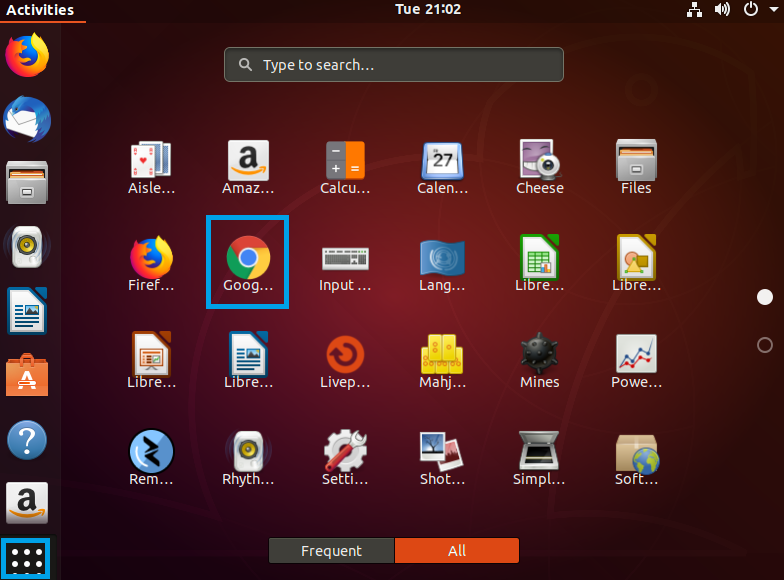Launch LibreOffice Impress presentation app

tap(151, 360)
